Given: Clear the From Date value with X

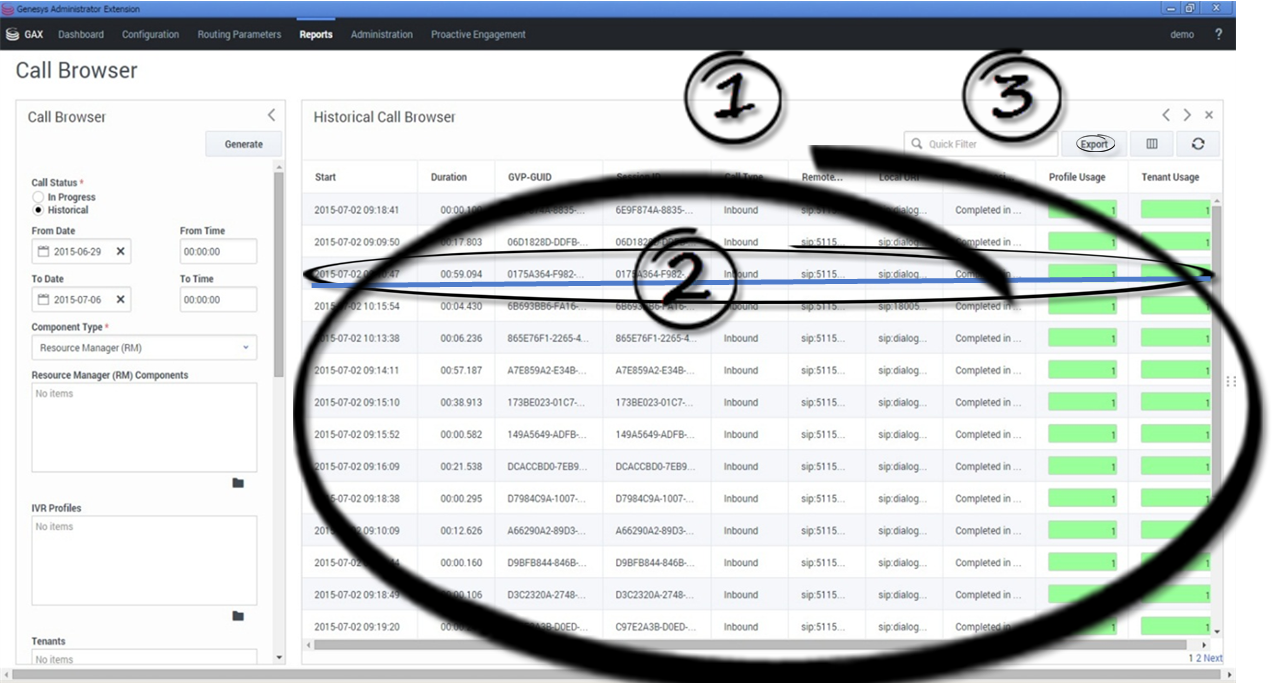Looking at the screenshot, I should (x=121, y=251).
